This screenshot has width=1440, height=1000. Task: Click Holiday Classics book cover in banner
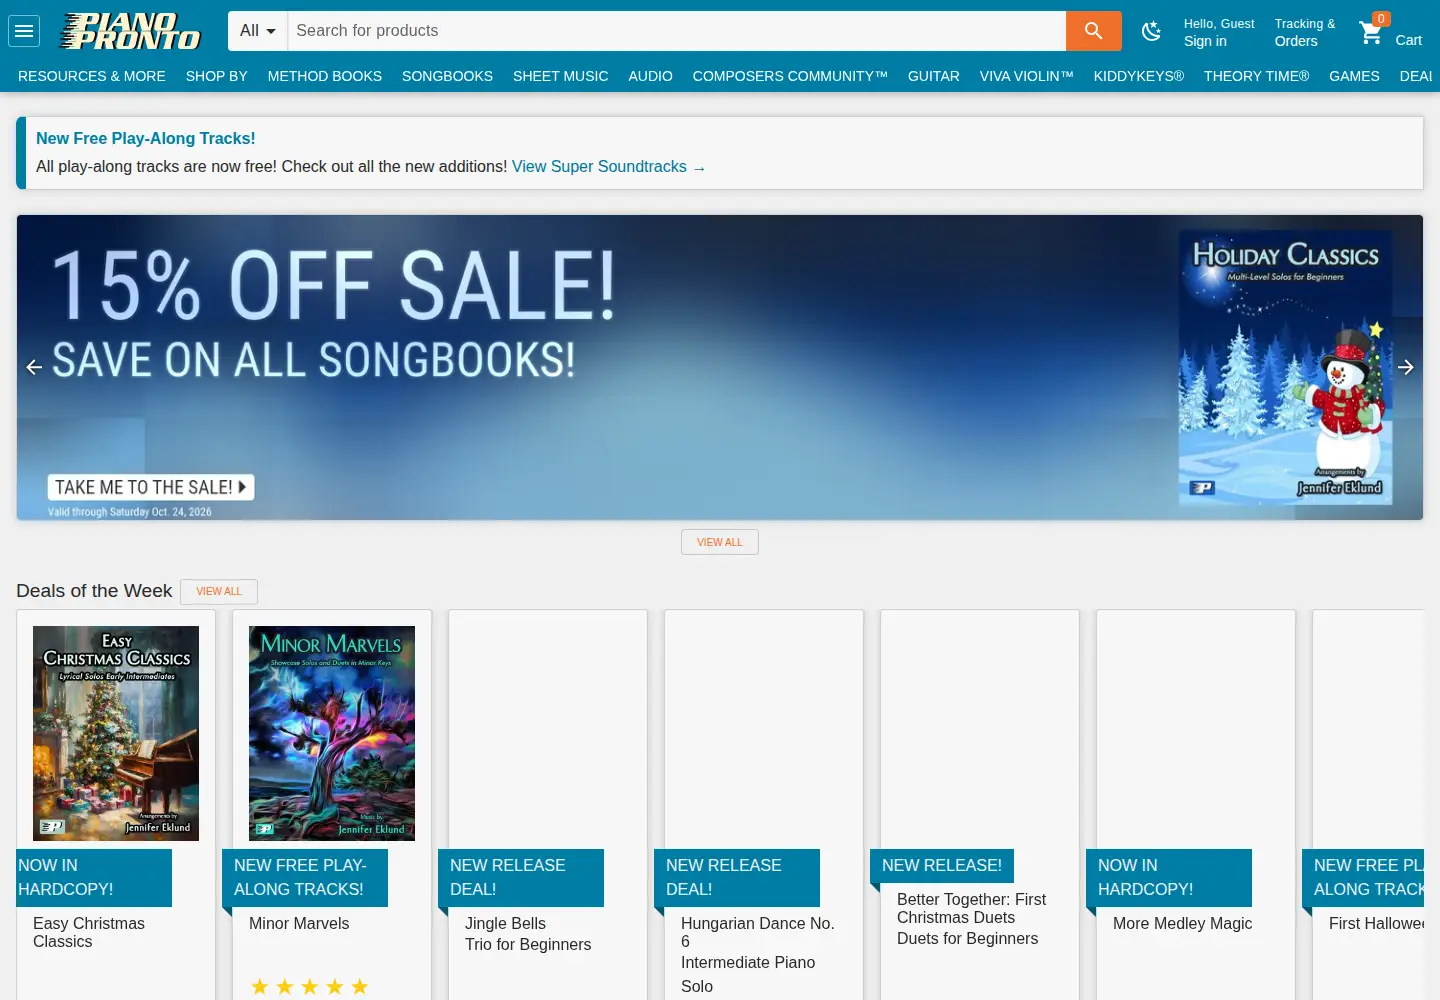click(1285, 367)
